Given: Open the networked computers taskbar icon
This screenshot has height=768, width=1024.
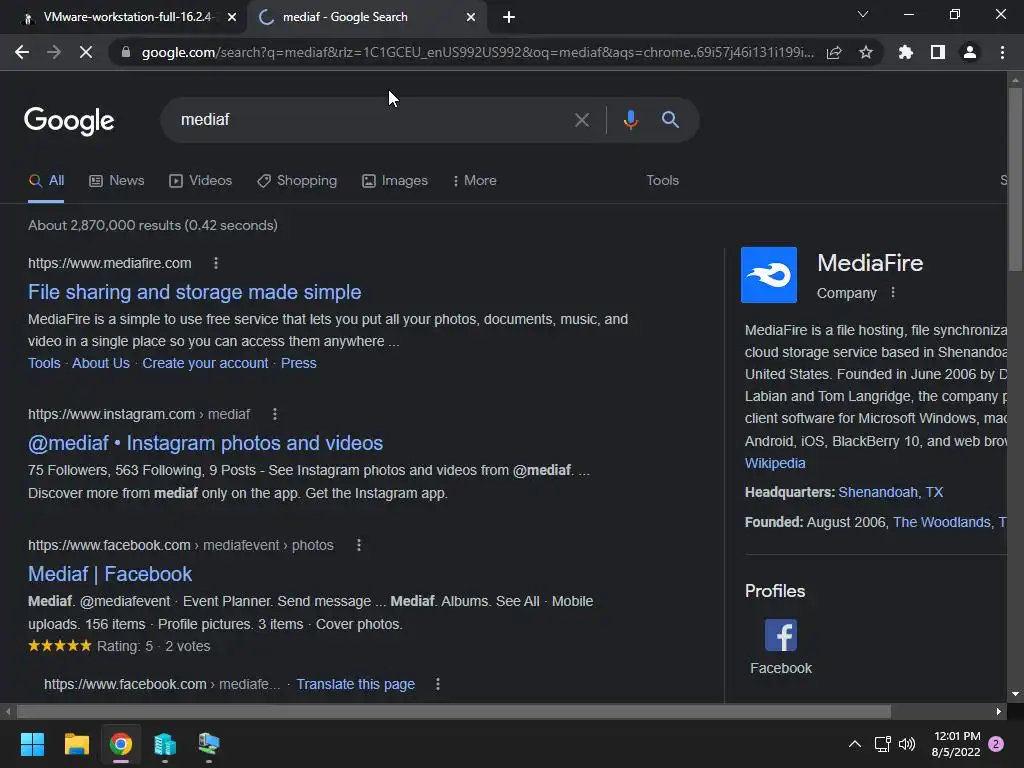Looking at the screenshot, I should pyautogui.click(x=208, y=744).
